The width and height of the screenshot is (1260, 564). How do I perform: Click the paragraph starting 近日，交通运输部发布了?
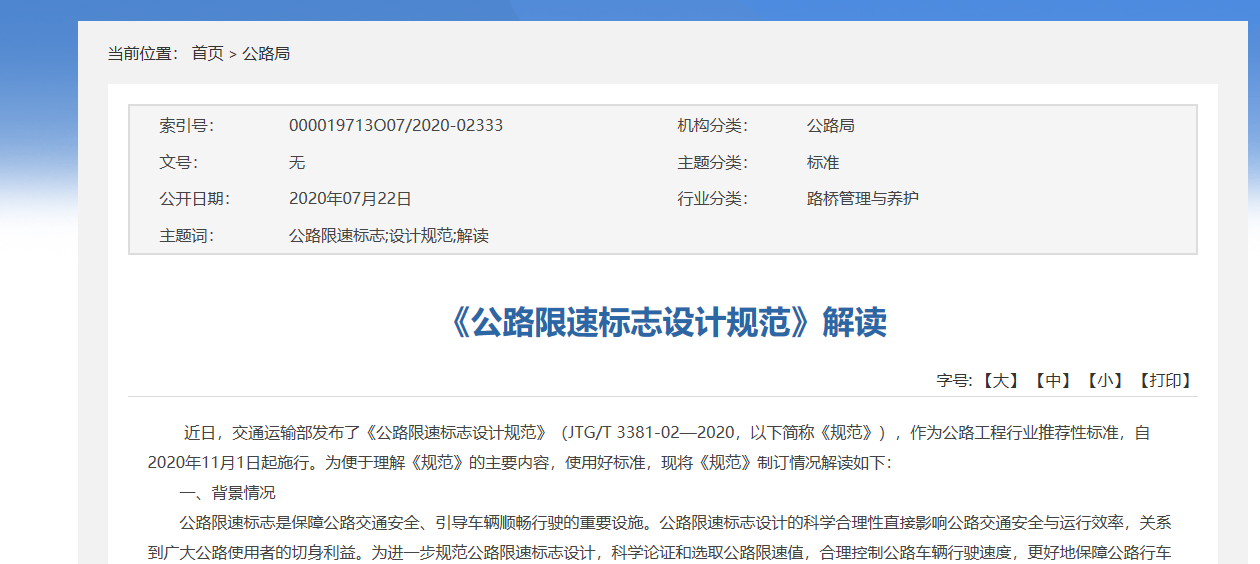tap(667, 433)
